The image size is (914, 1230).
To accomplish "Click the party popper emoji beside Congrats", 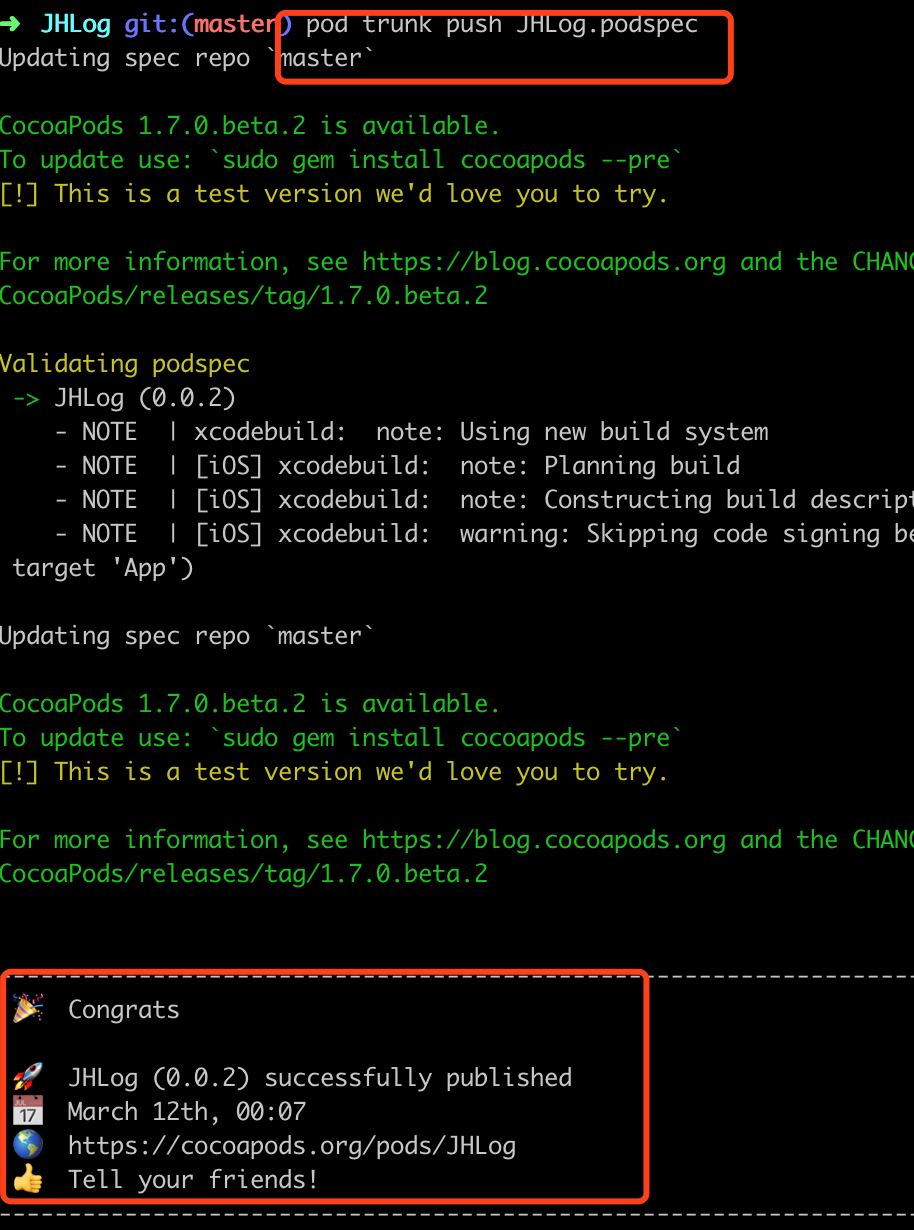I will pyautogui.click(x=27, y=1008).
